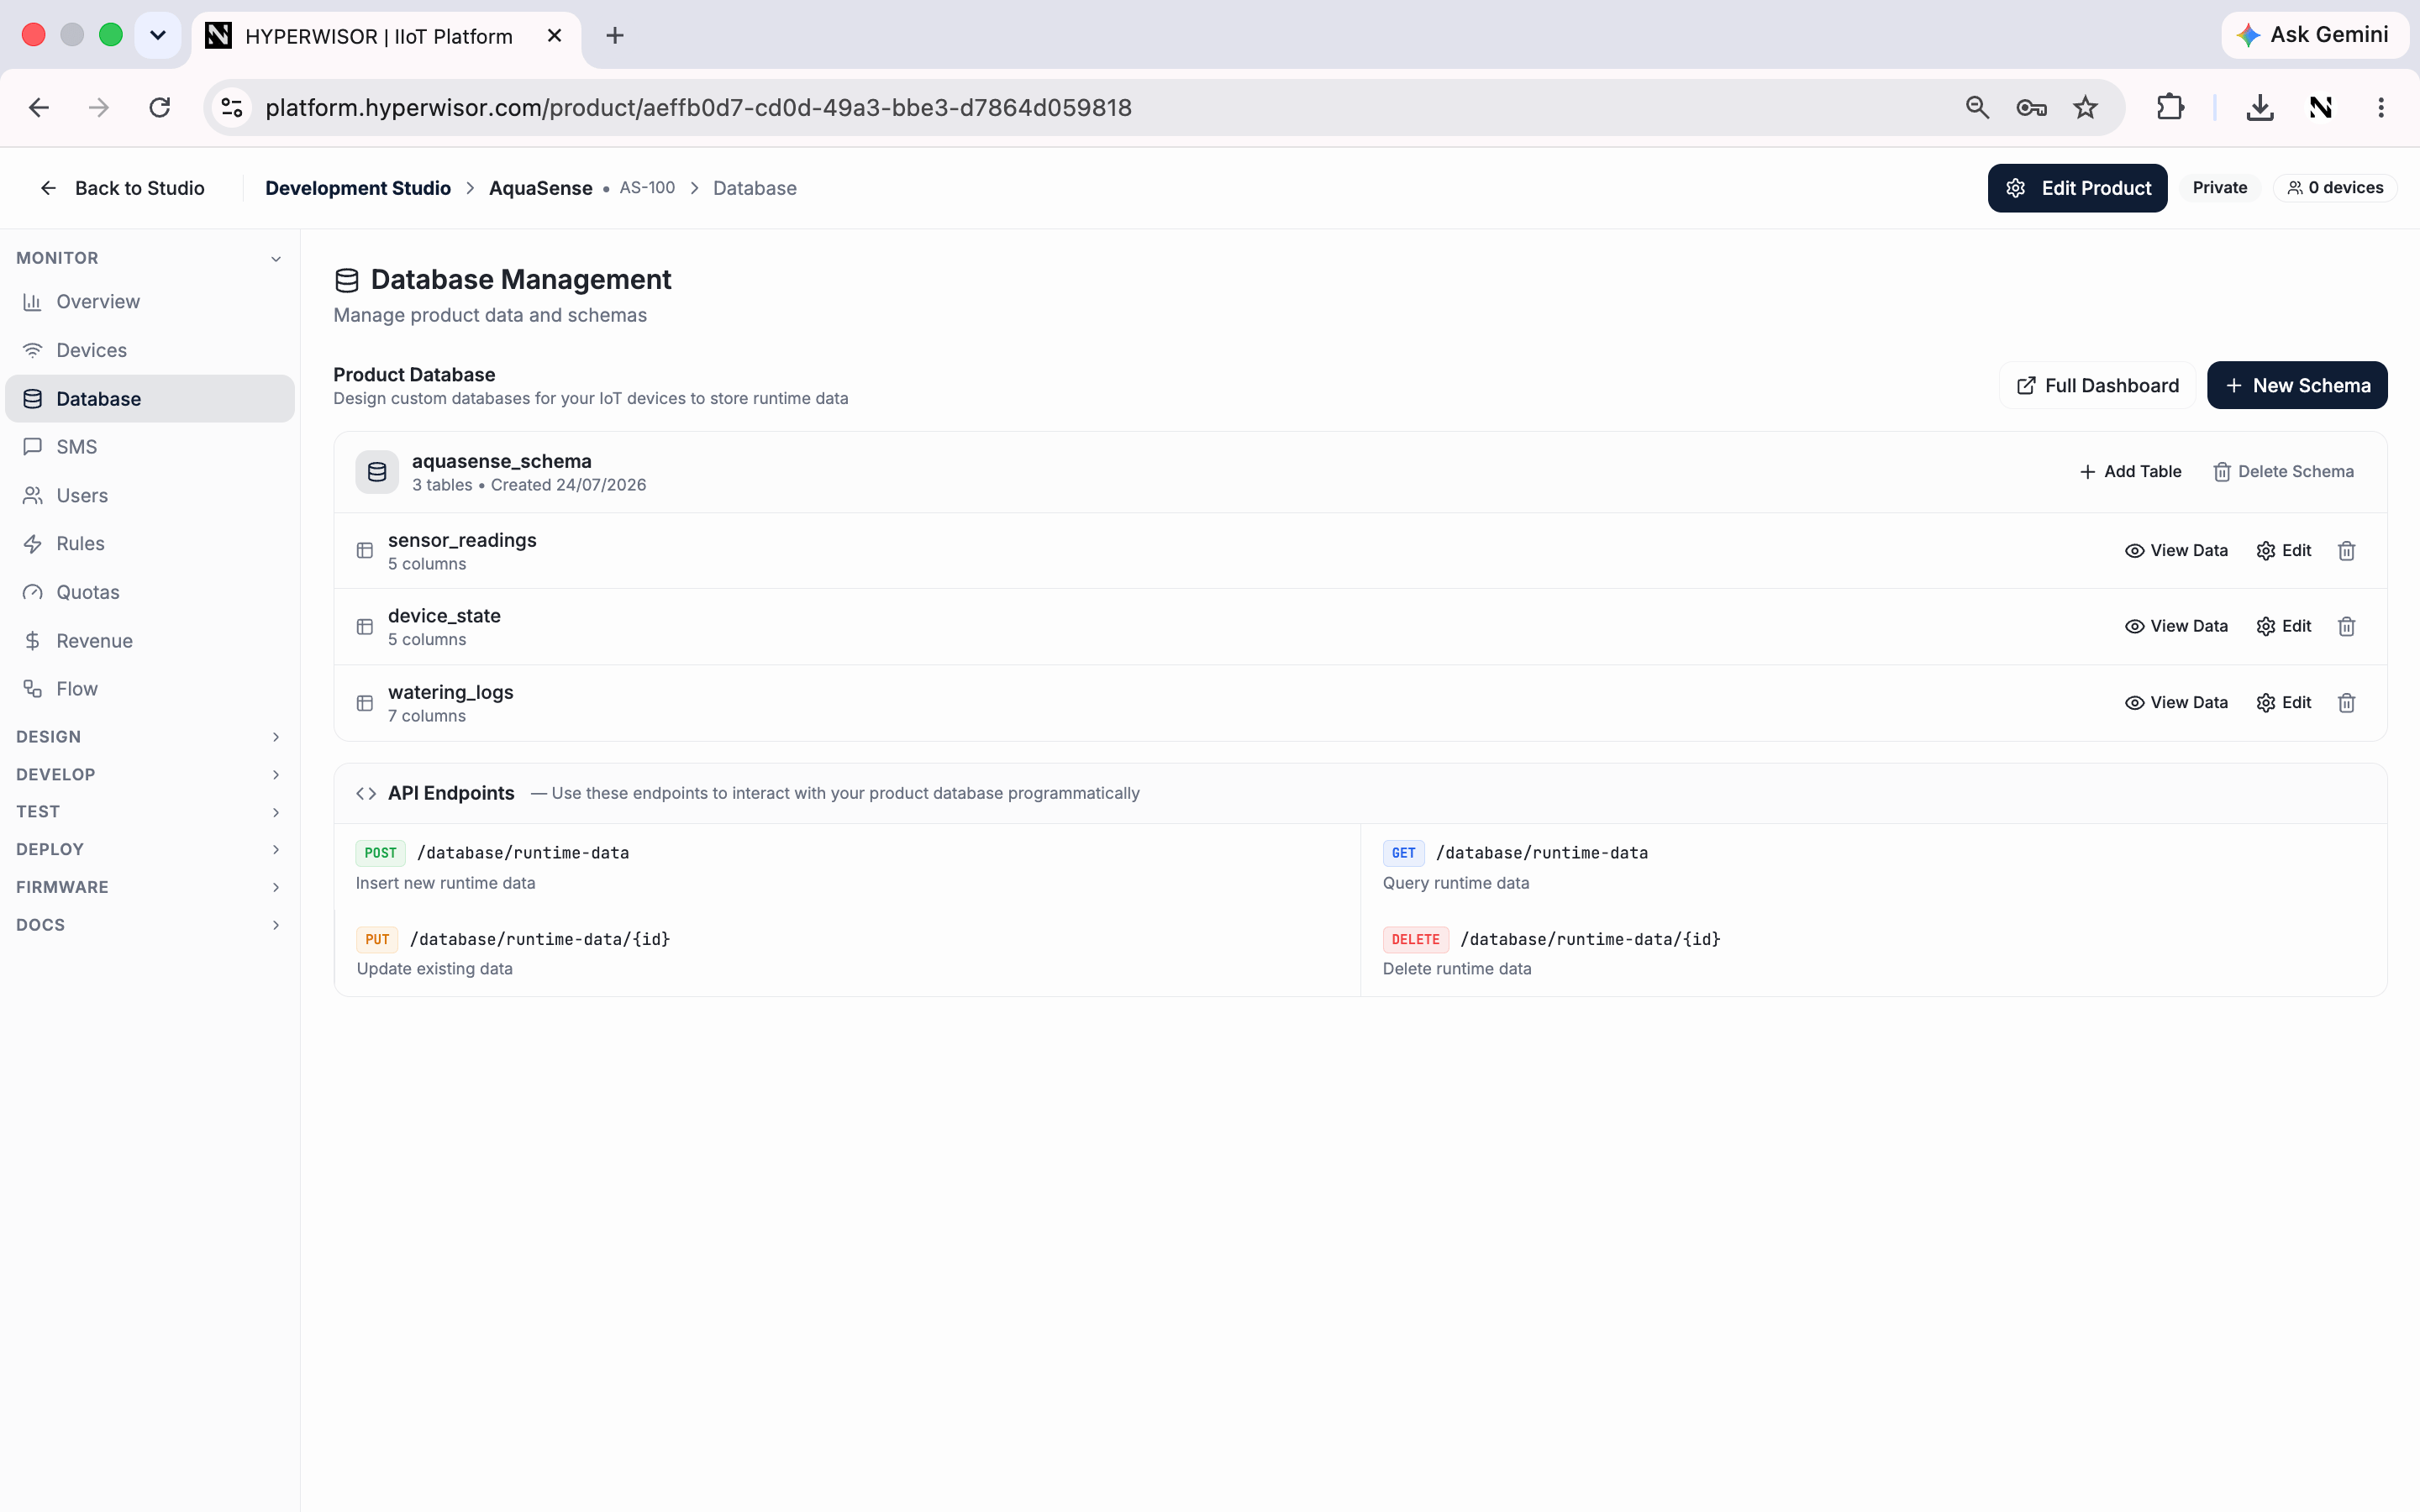Click the Private visibility badge
This screenshot has height=1512, width=2420.
point(2219,188)
